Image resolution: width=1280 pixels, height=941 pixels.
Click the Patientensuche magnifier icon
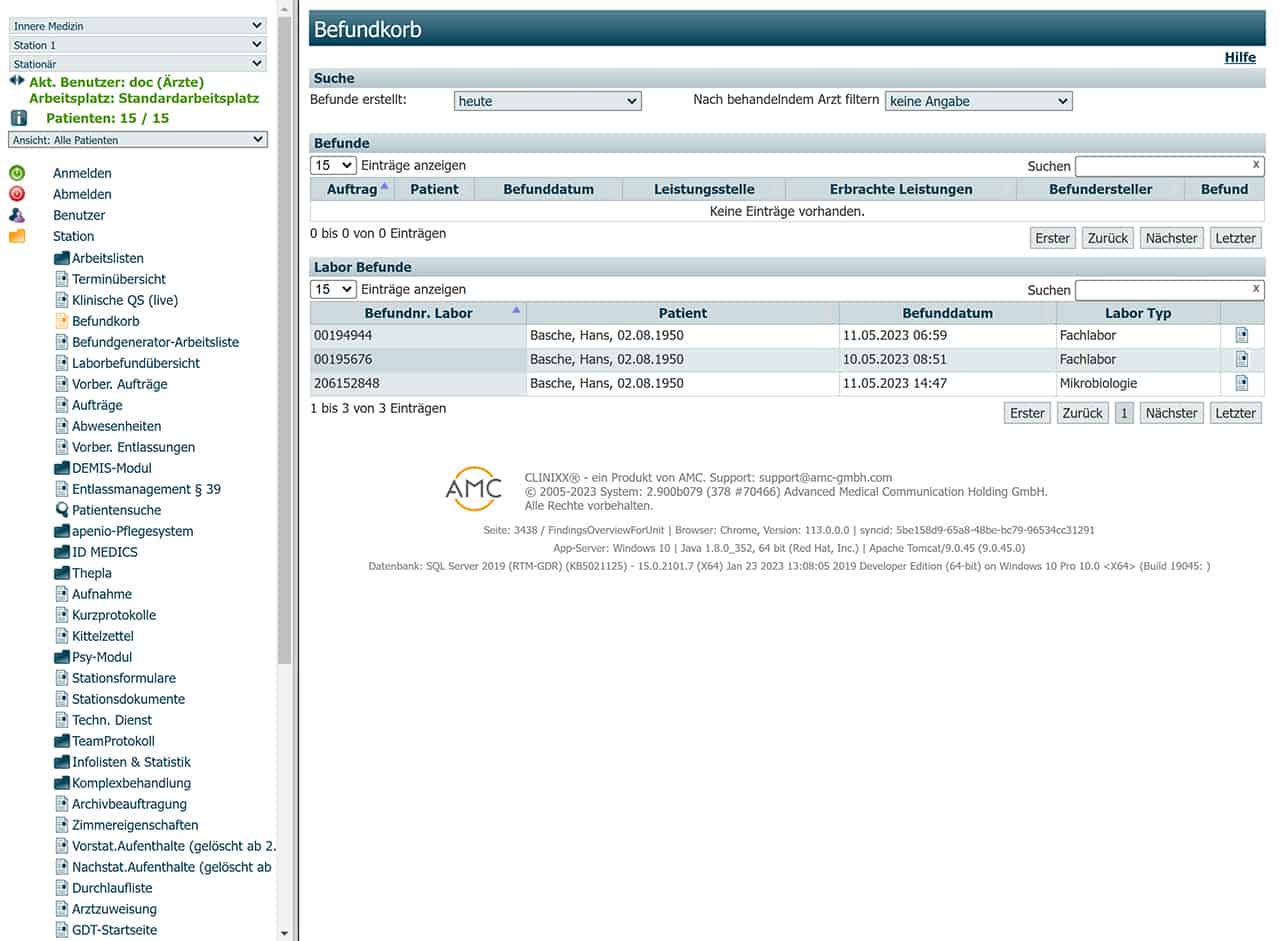pos(62,510)
